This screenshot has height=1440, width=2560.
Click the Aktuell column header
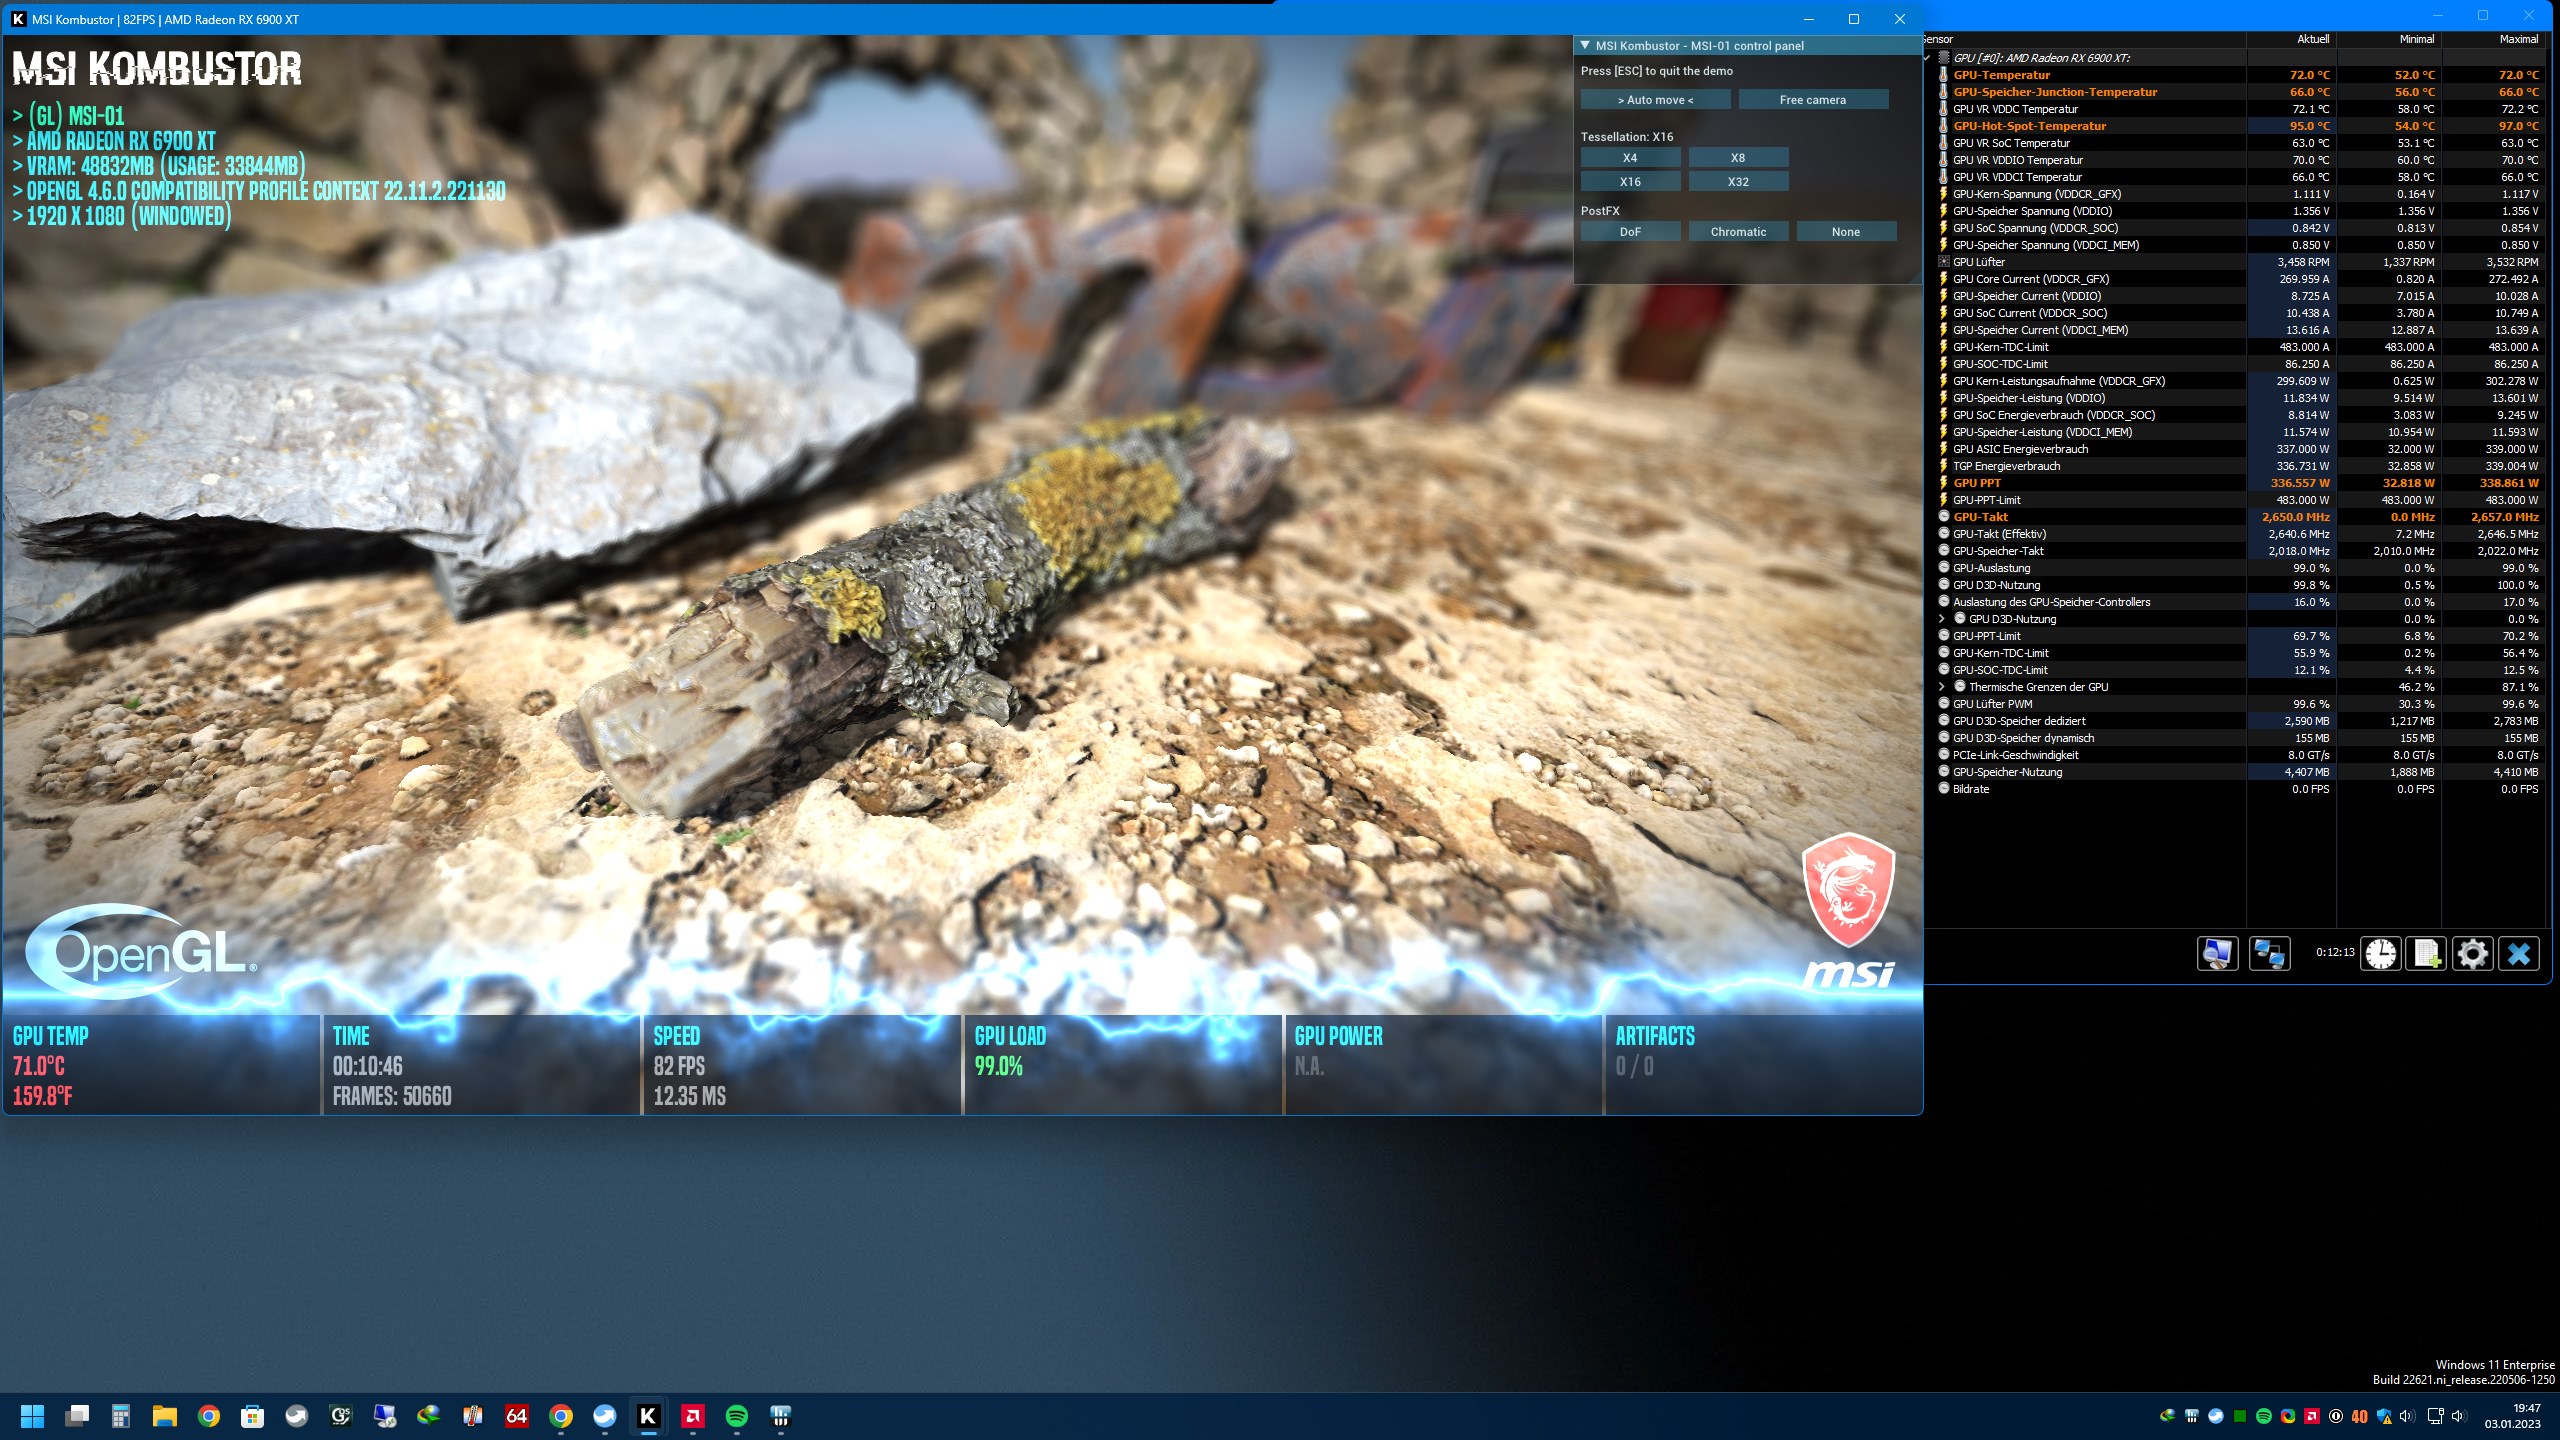coord(2312,39)
